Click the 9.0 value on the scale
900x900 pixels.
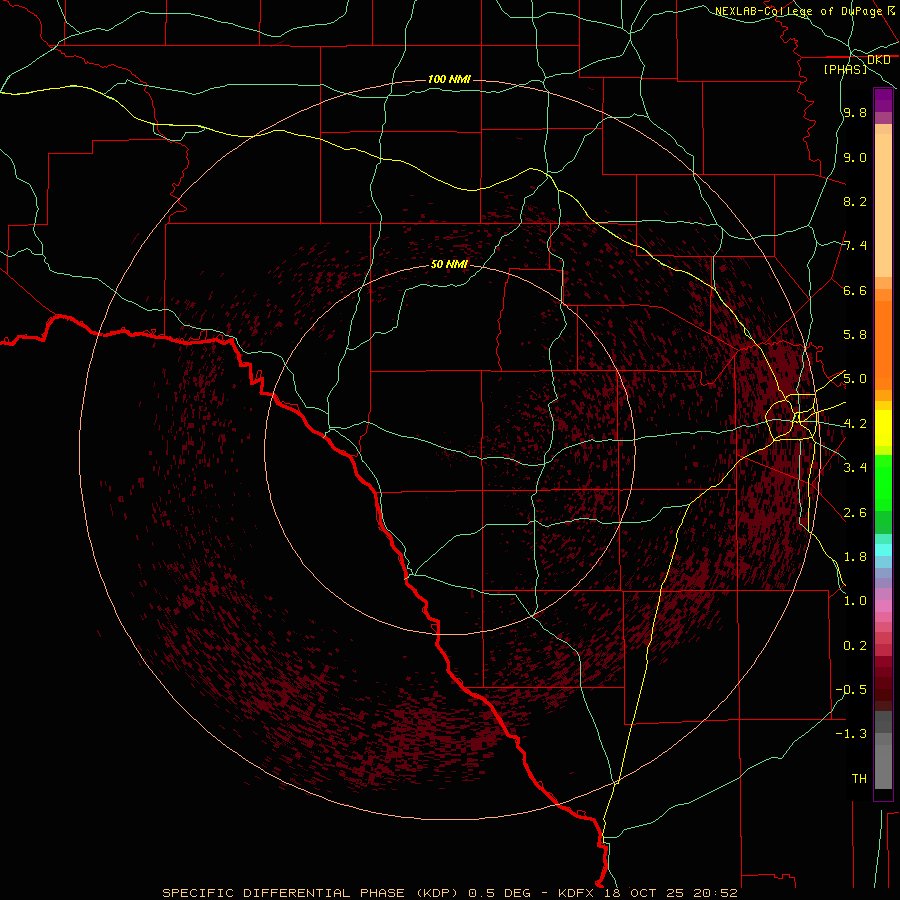coord(855,157)
